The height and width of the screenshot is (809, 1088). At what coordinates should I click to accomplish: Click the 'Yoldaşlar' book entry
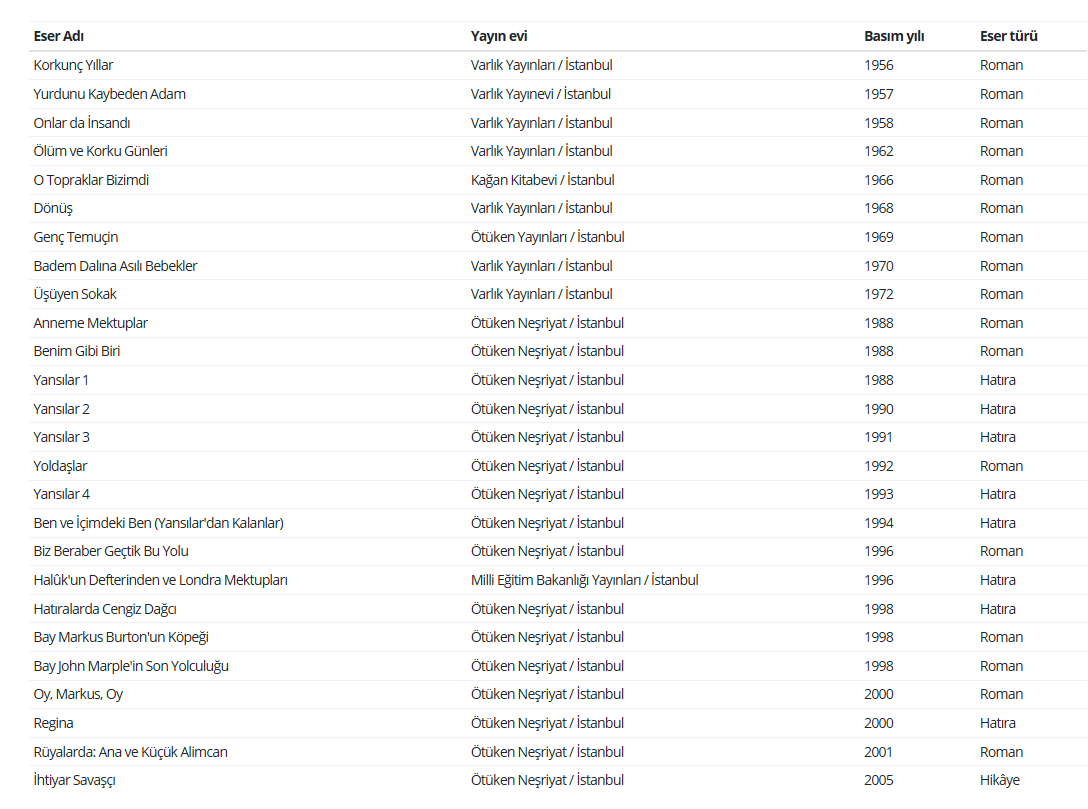(x=60, y=466)
